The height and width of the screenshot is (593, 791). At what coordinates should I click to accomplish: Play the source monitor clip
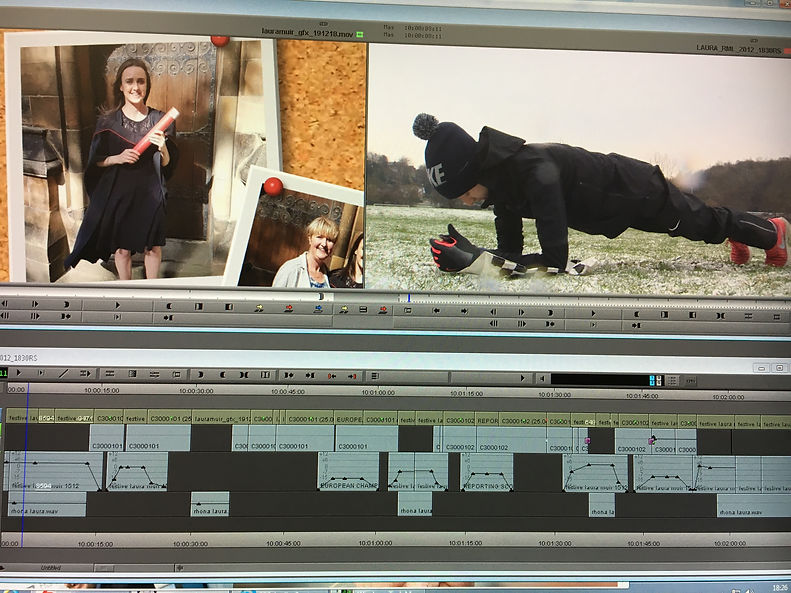(118, 305)
